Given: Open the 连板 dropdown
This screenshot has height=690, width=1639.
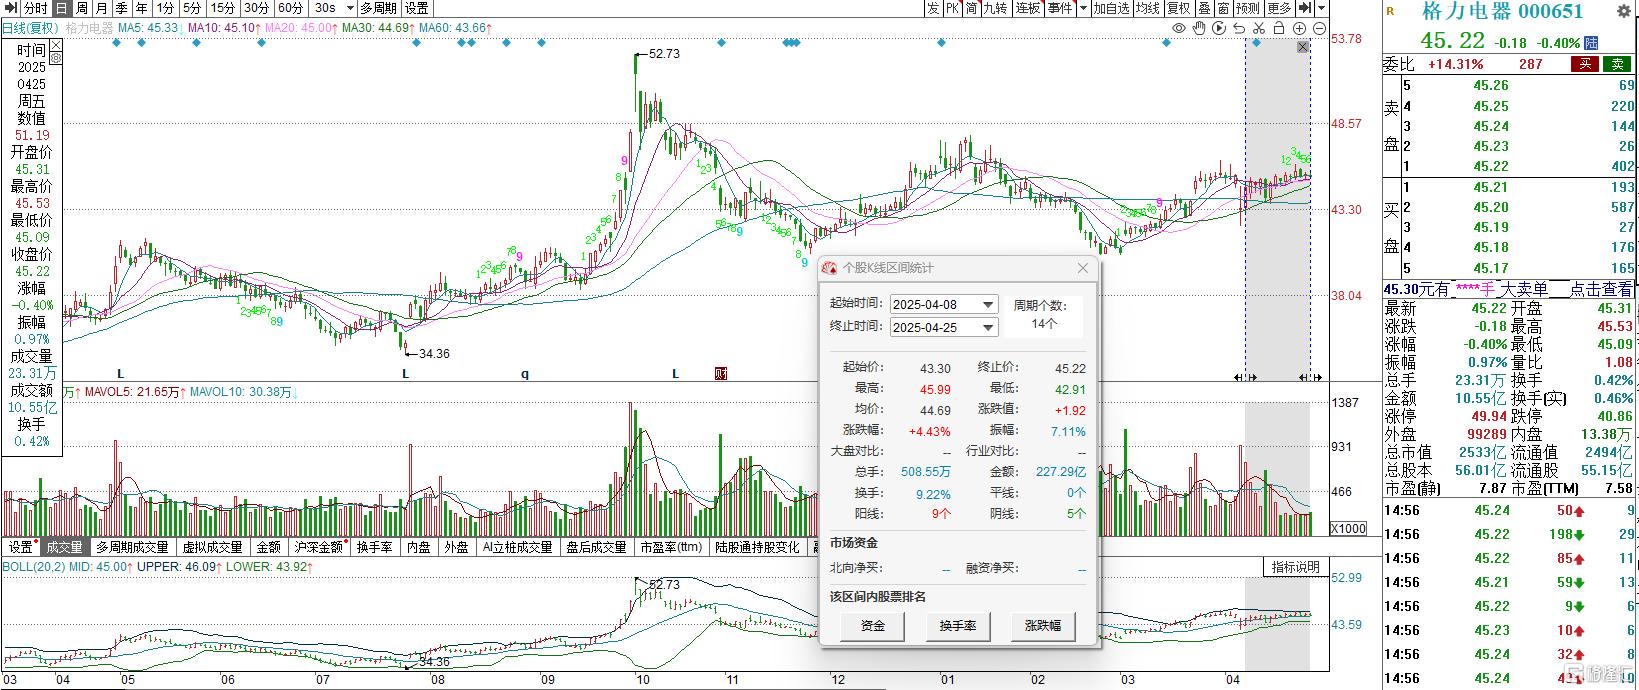Looking at the screenshot, I should click(1029, 8).
